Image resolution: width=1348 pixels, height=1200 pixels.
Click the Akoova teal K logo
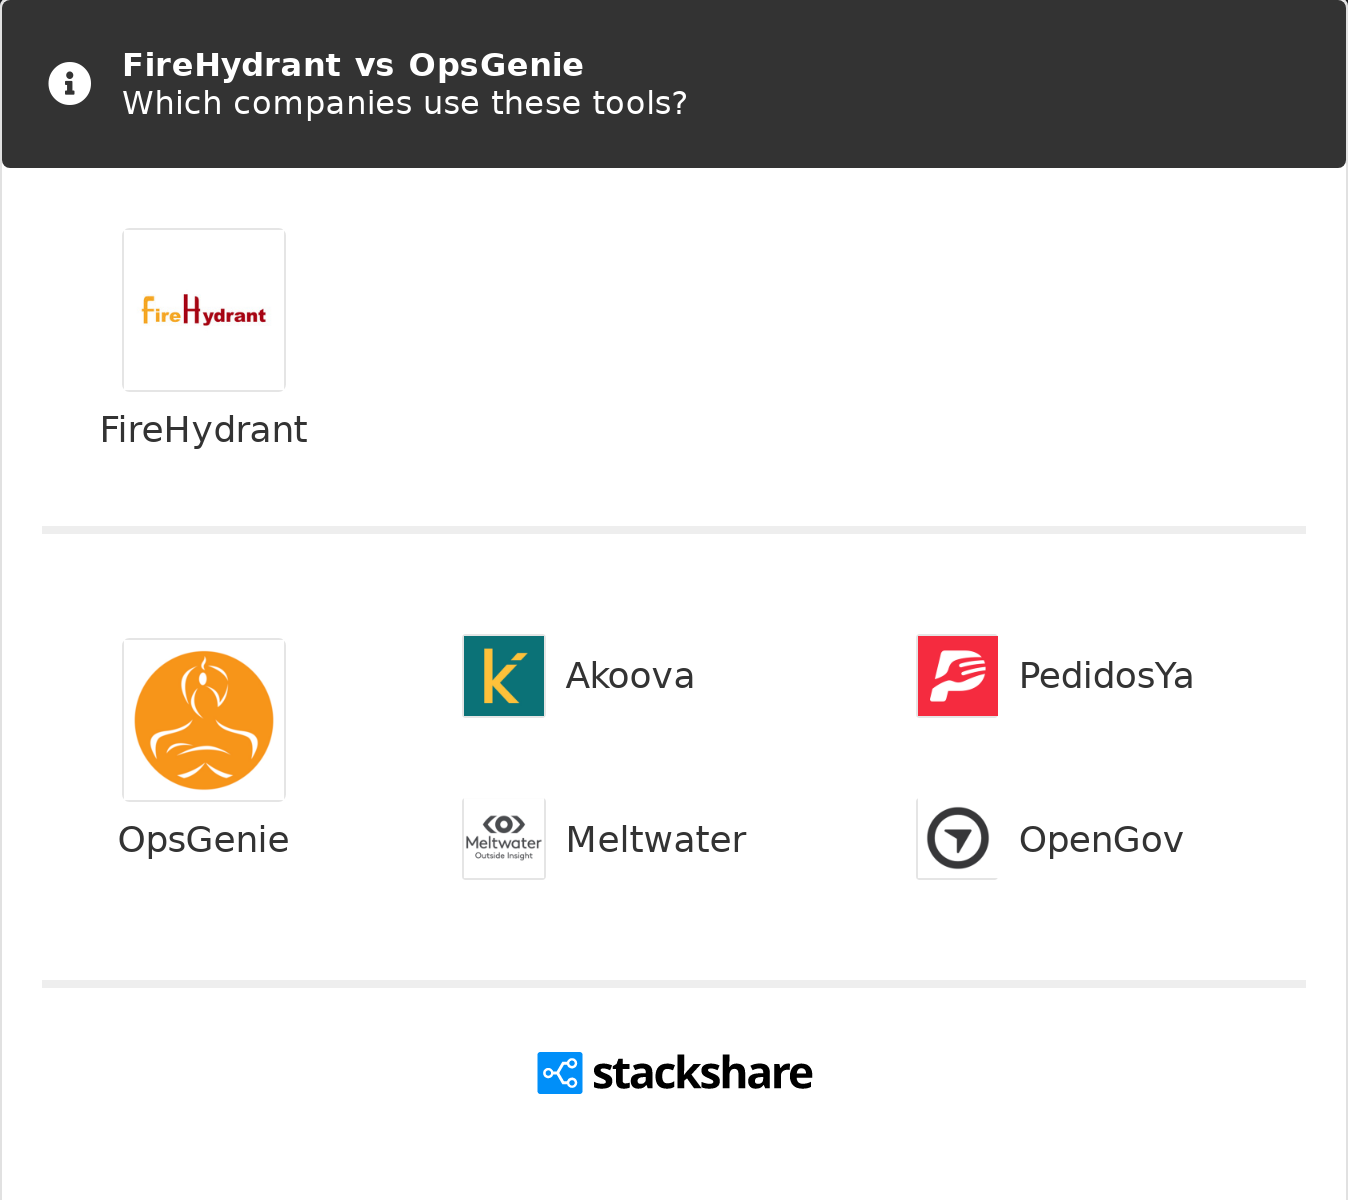point(504,676)
